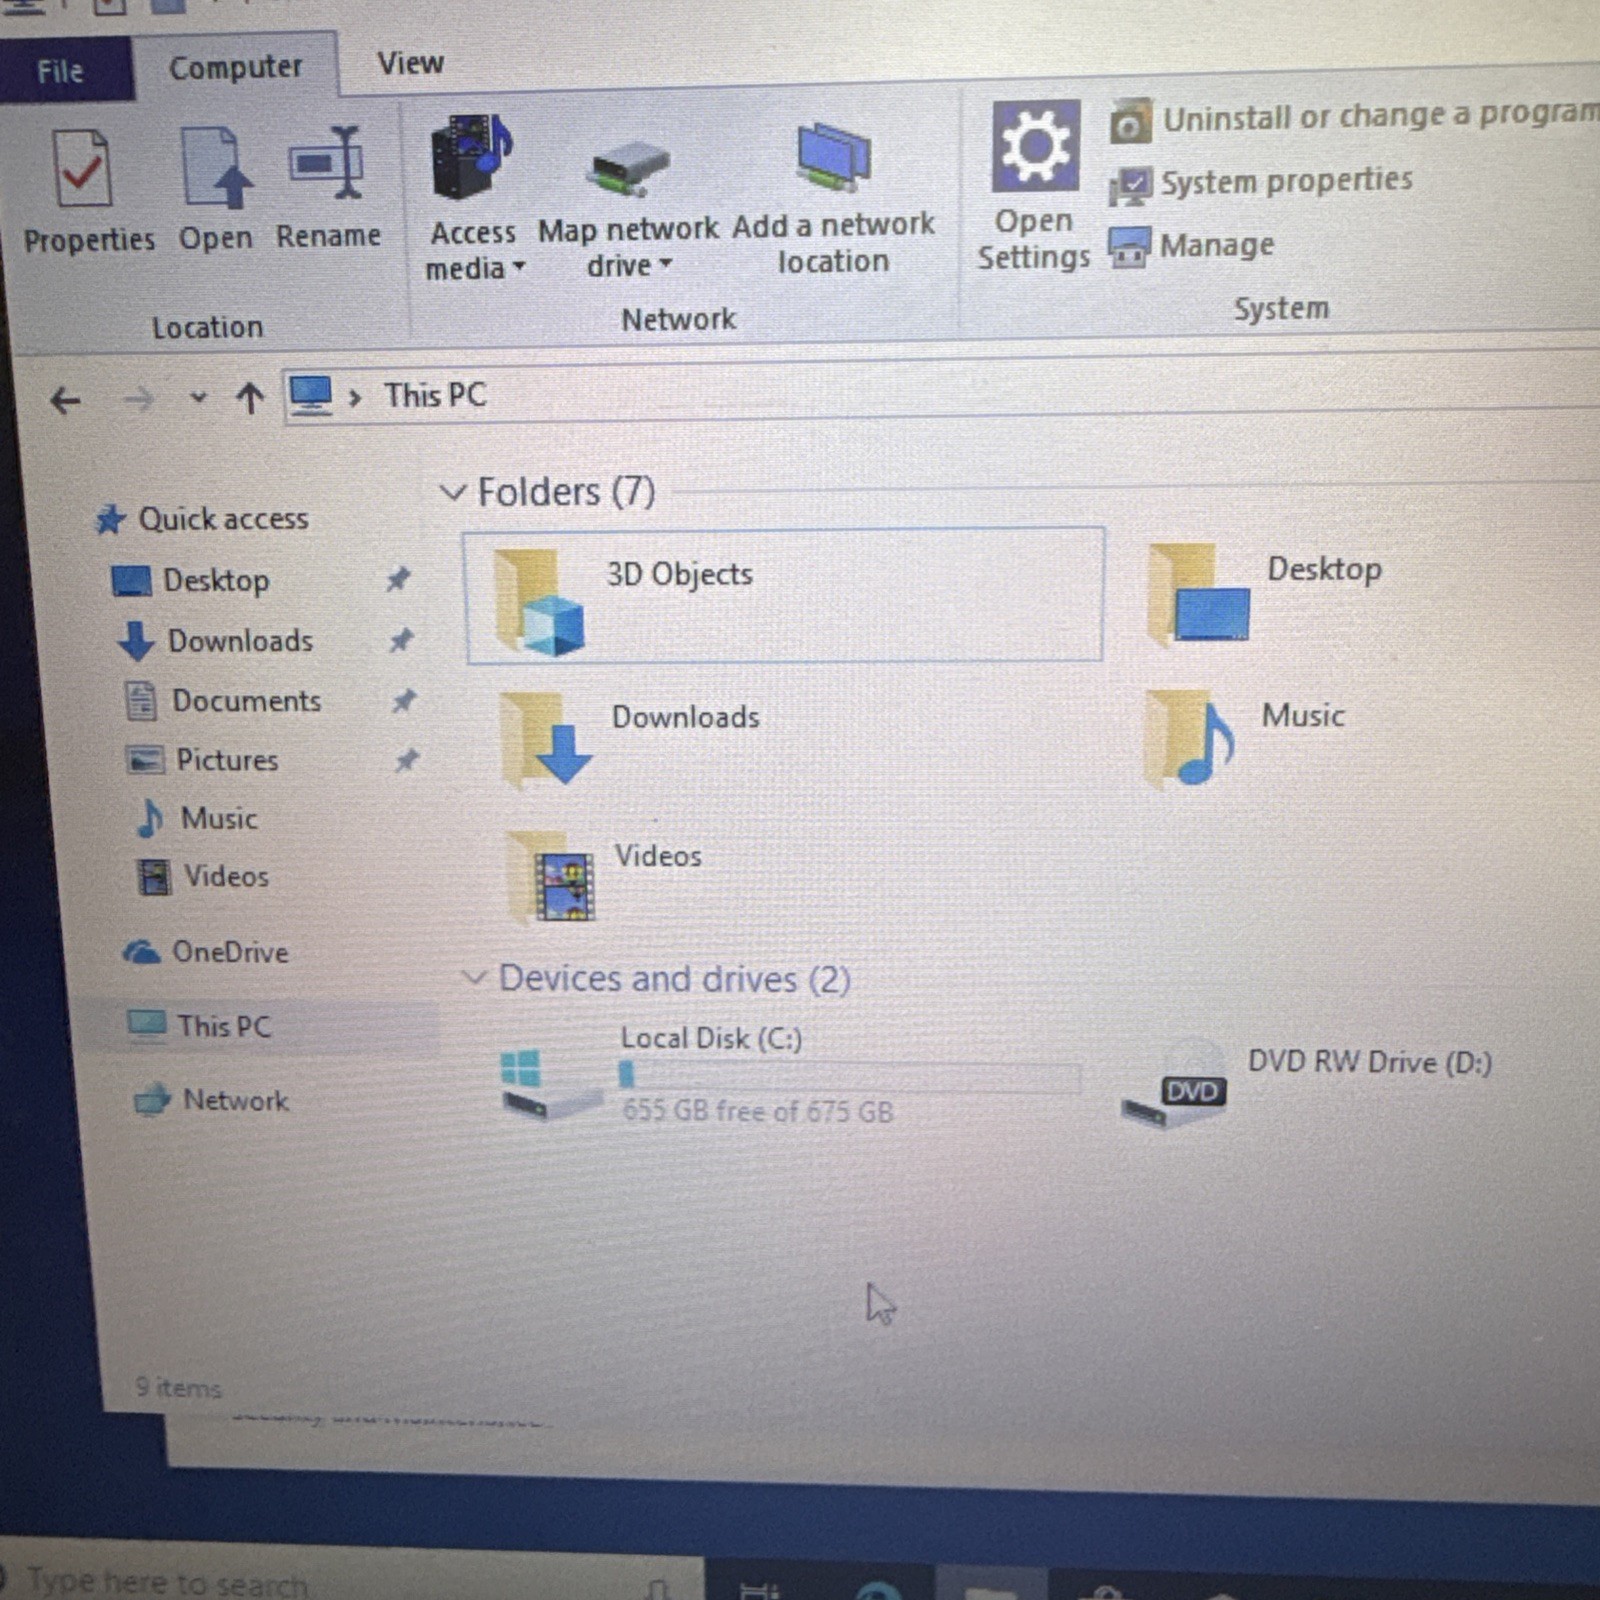The image size is (1600, 1600).
Task: Click the Open ribbon icon
Action: coord(215,167)
